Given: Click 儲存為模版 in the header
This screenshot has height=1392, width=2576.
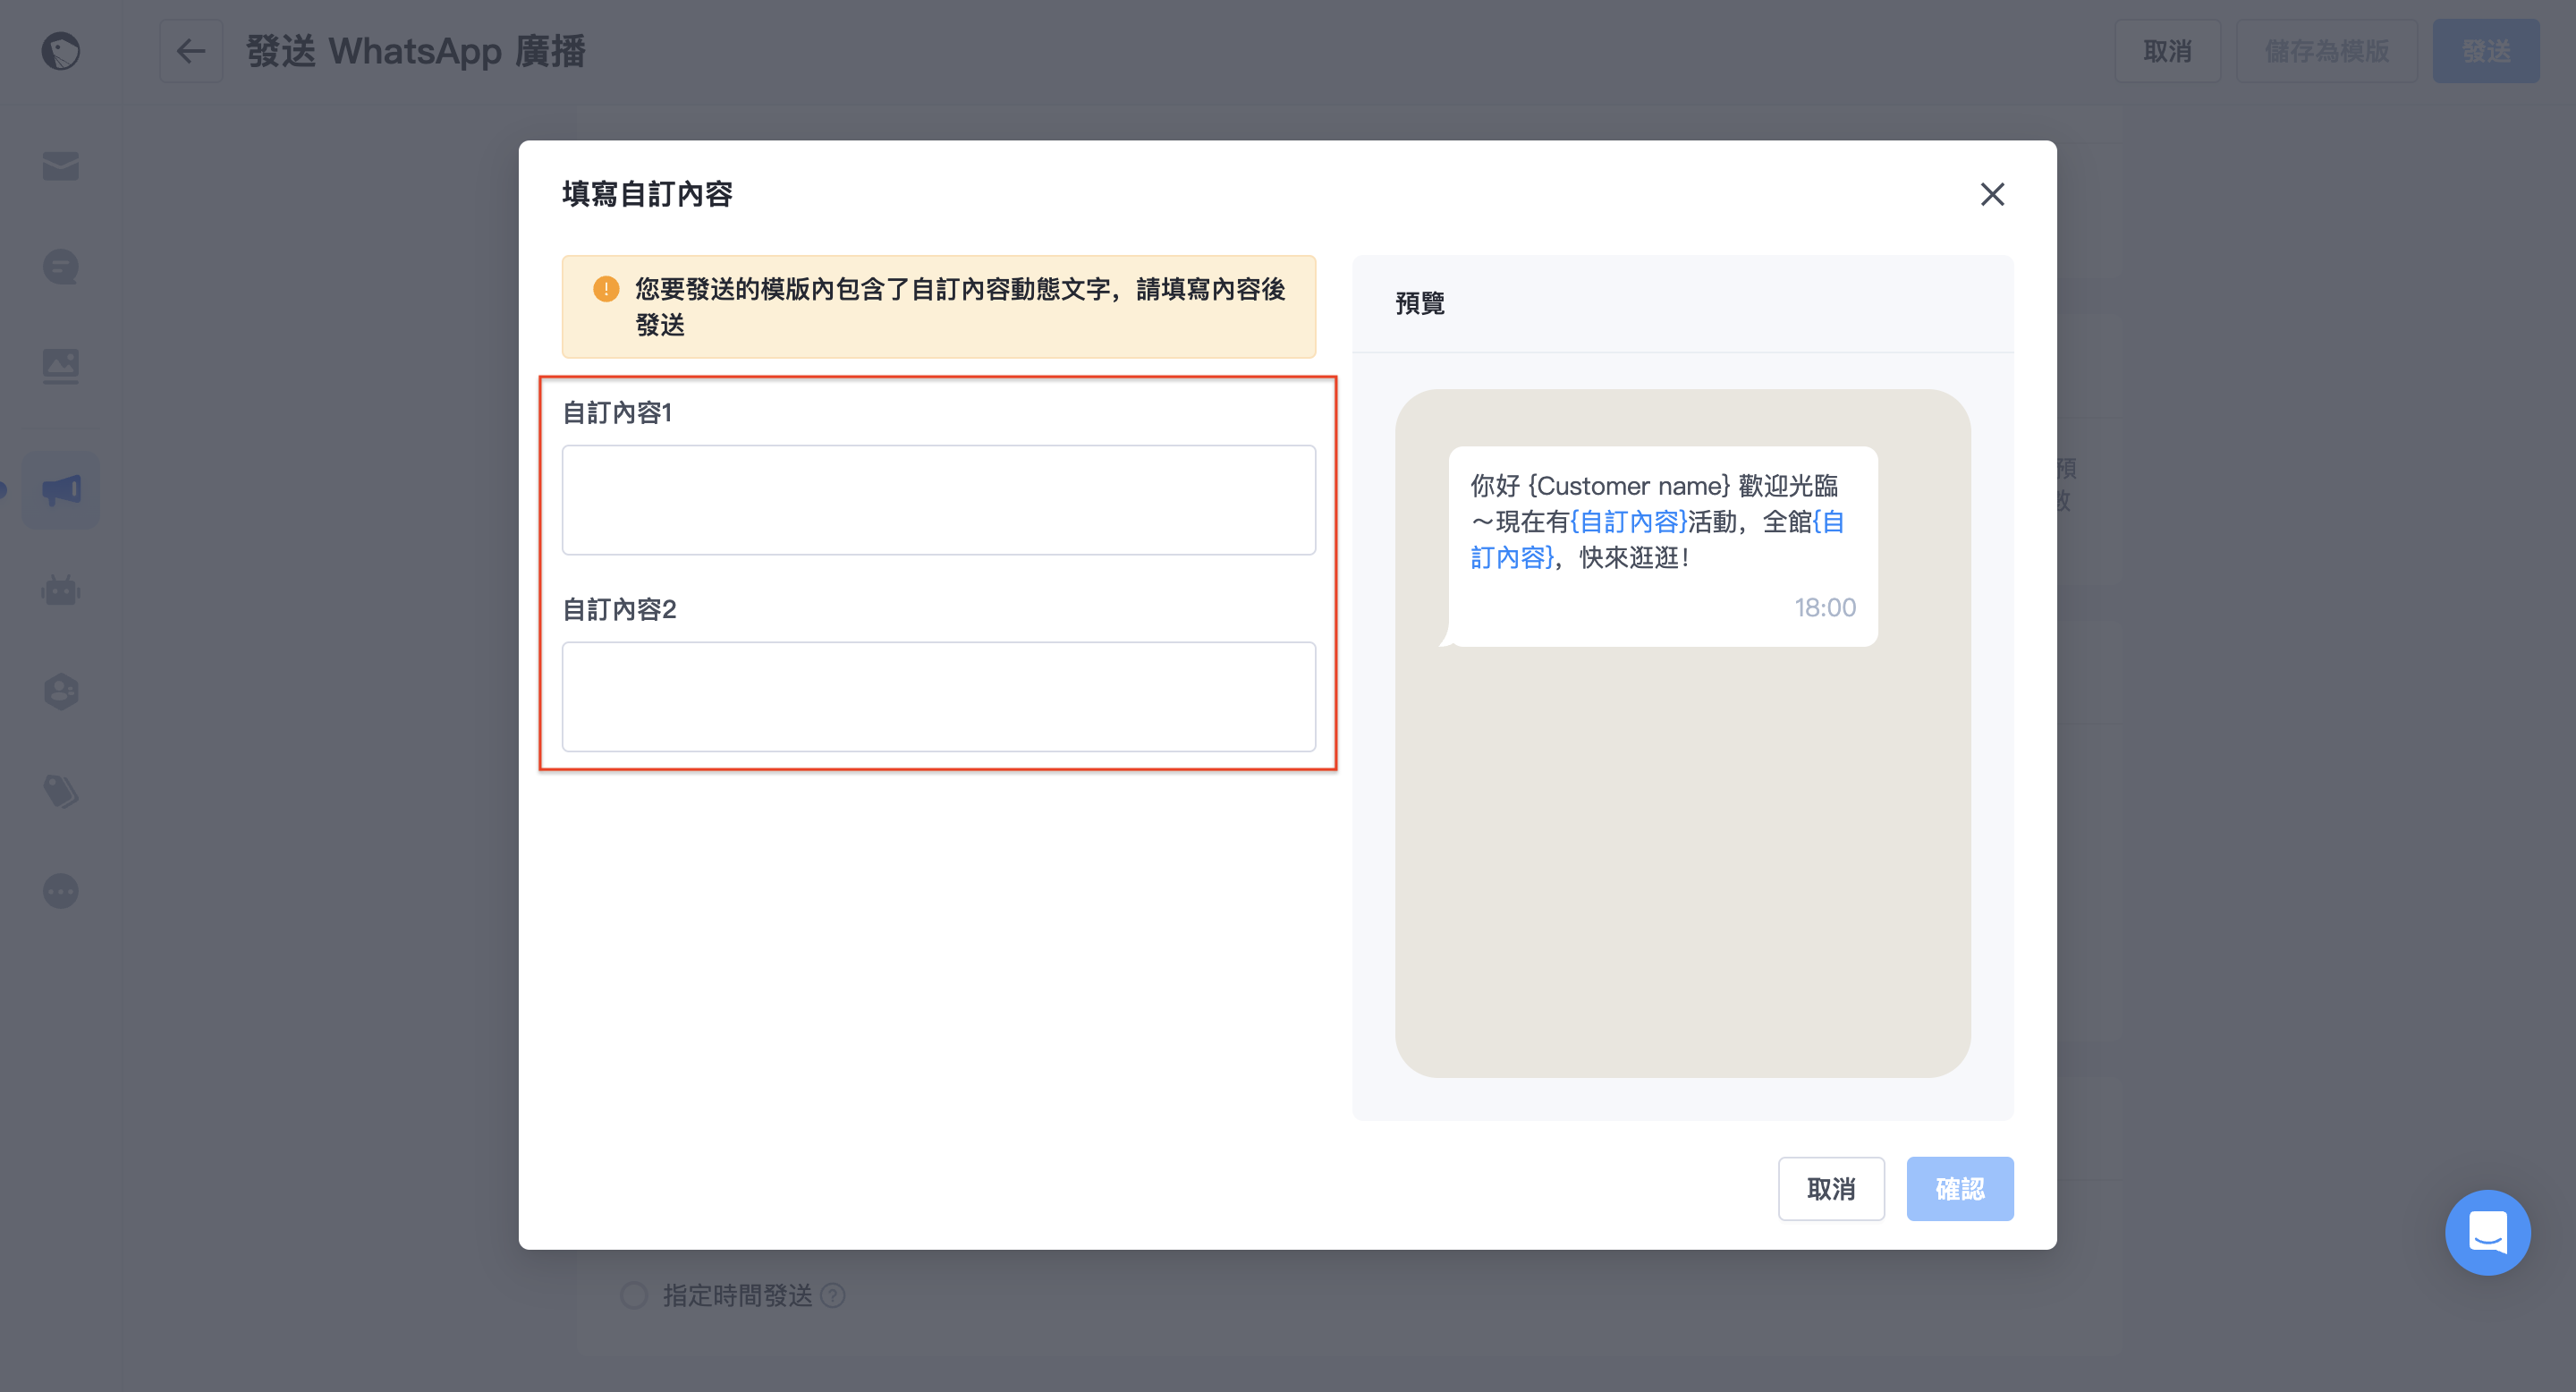Looking at the screenshot, I should [2327, 51].
